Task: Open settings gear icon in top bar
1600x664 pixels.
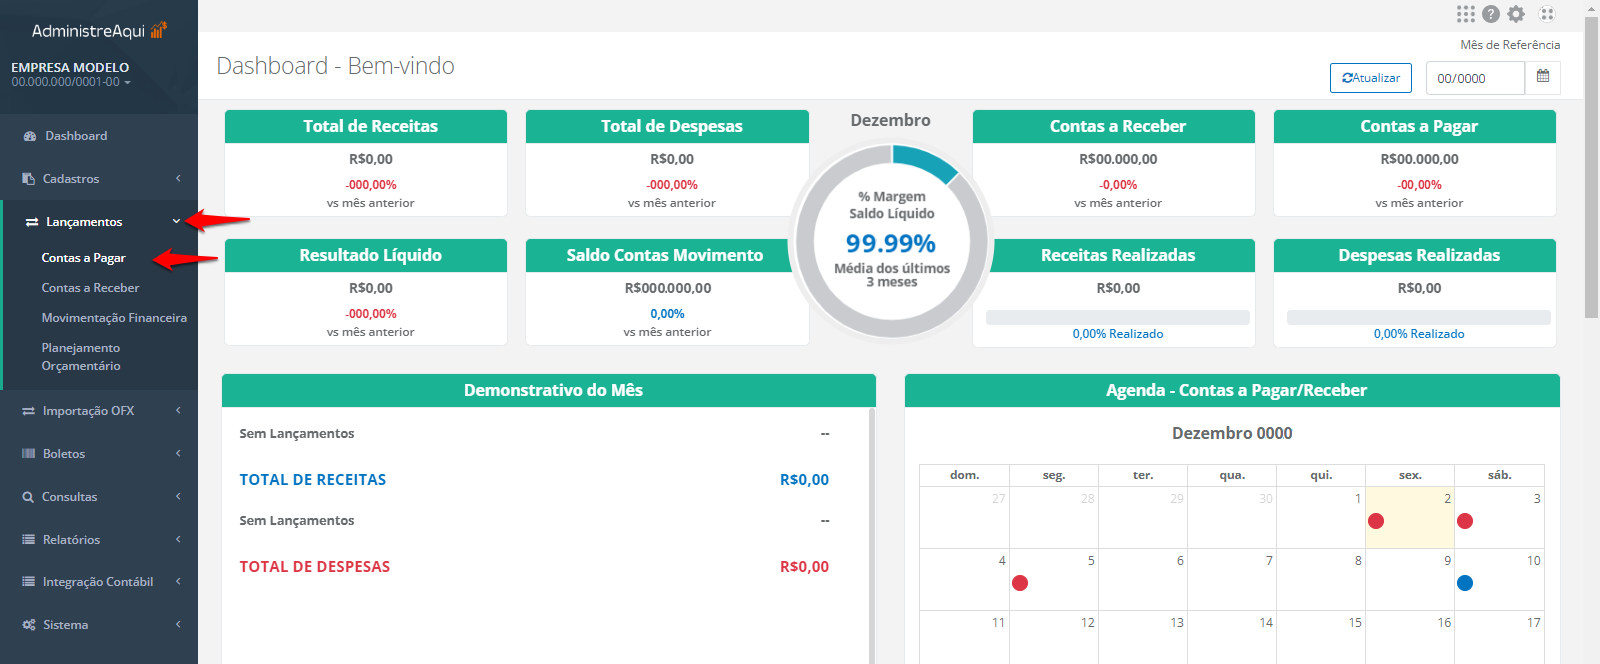Action: click(x=1516, y=14)
